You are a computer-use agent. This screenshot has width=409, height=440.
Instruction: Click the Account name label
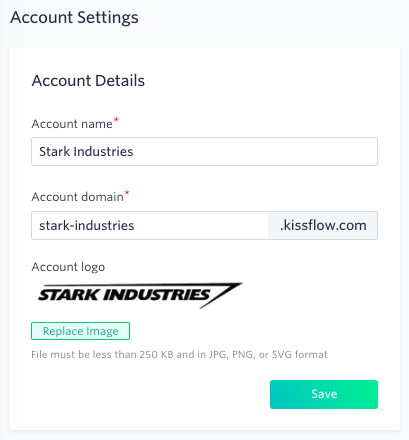click(72, 124)
